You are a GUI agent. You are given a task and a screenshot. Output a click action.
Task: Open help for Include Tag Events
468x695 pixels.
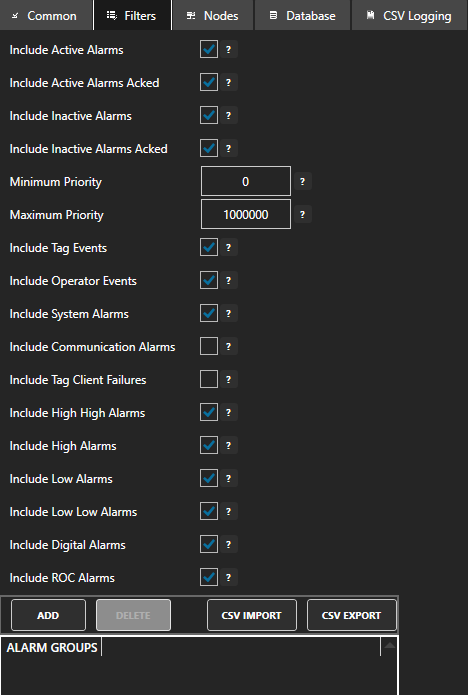click(x=228, y=247)
